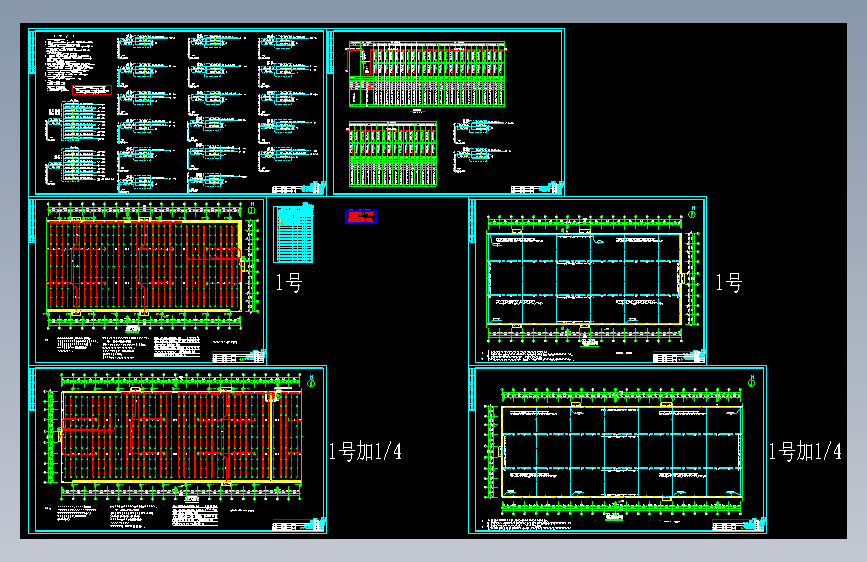867x562 pixels.
Task: Click the 1号 label beside the cyan legend table
Action: (x=289, y=283)
